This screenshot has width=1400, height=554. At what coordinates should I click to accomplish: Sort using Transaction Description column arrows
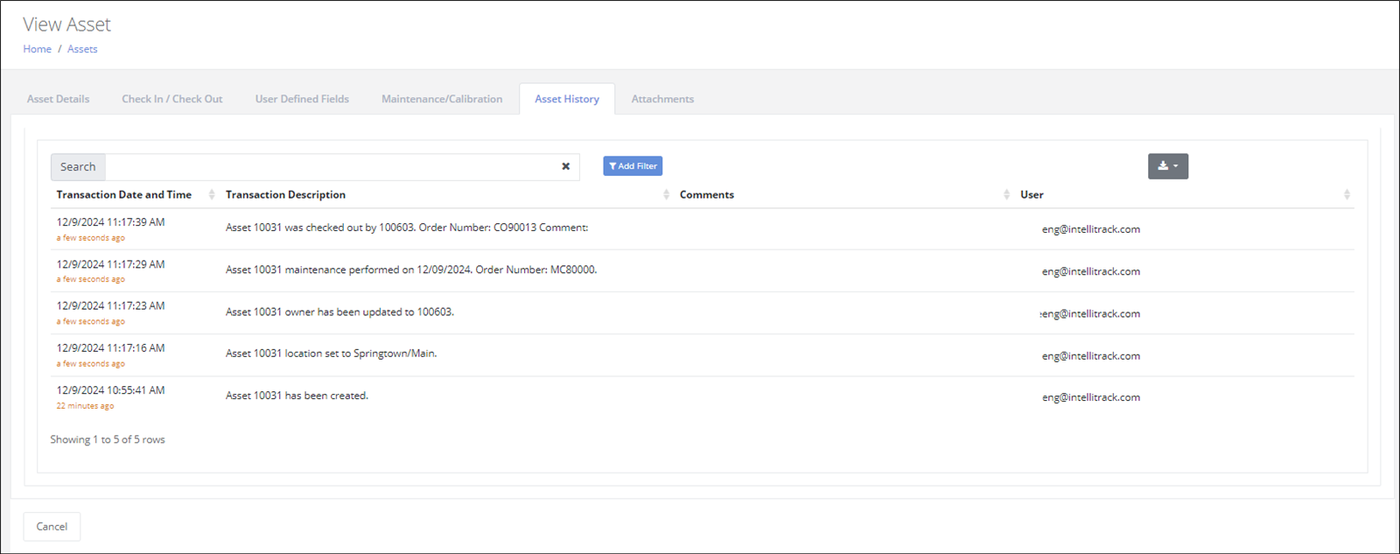[666, 195]
